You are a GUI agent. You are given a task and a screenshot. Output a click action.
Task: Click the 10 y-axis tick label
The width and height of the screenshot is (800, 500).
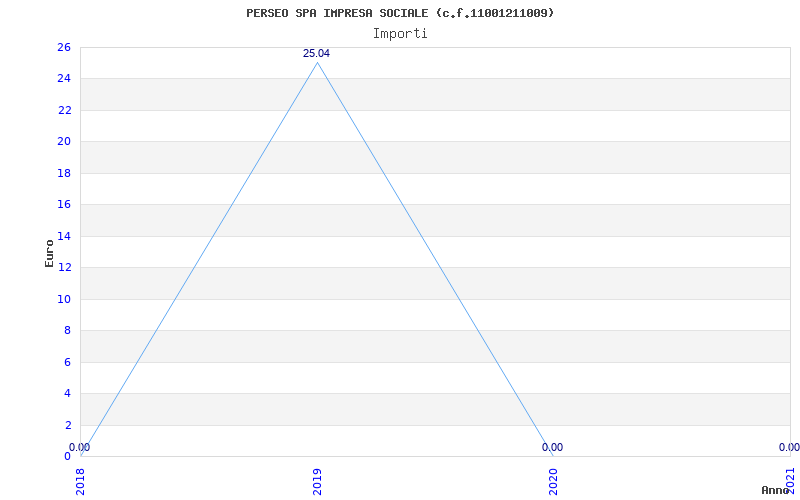coord(64,299)
